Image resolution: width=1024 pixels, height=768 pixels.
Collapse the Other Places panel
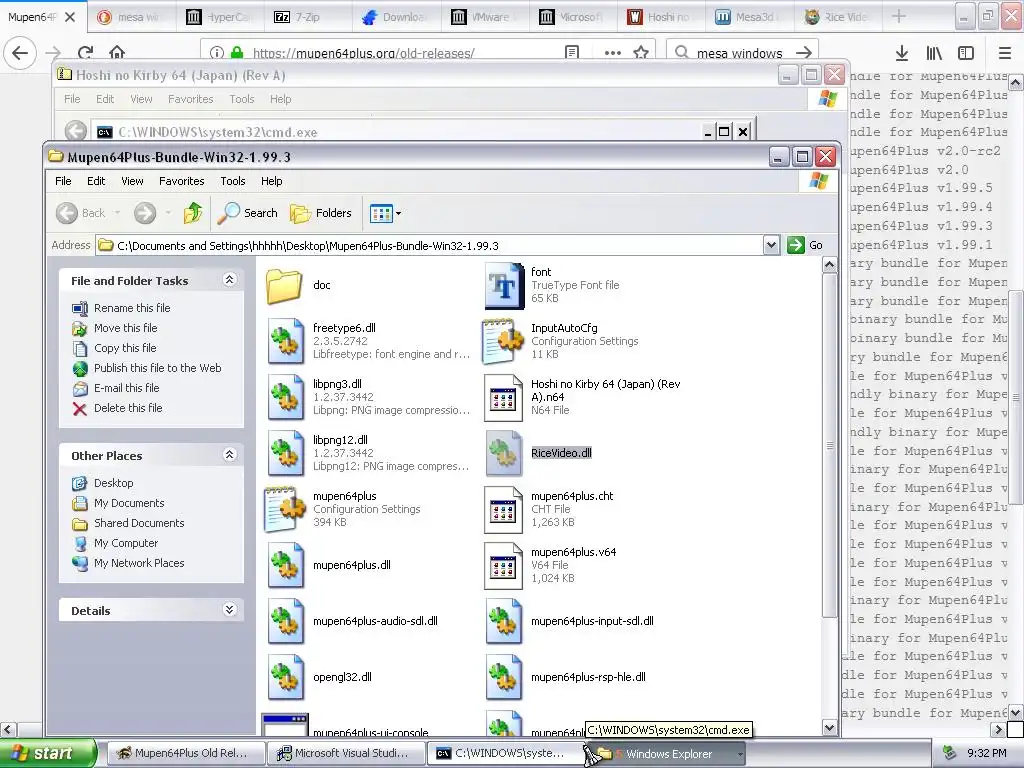(229, 455)
